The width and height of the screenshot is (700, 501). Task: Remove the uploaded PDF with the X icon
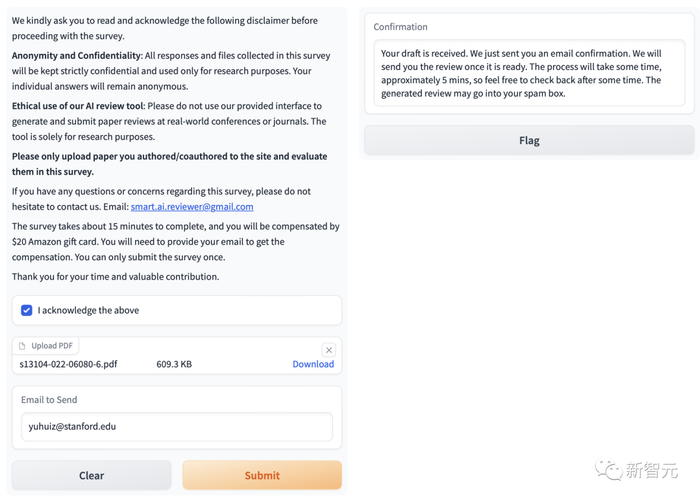click(328, 350)
